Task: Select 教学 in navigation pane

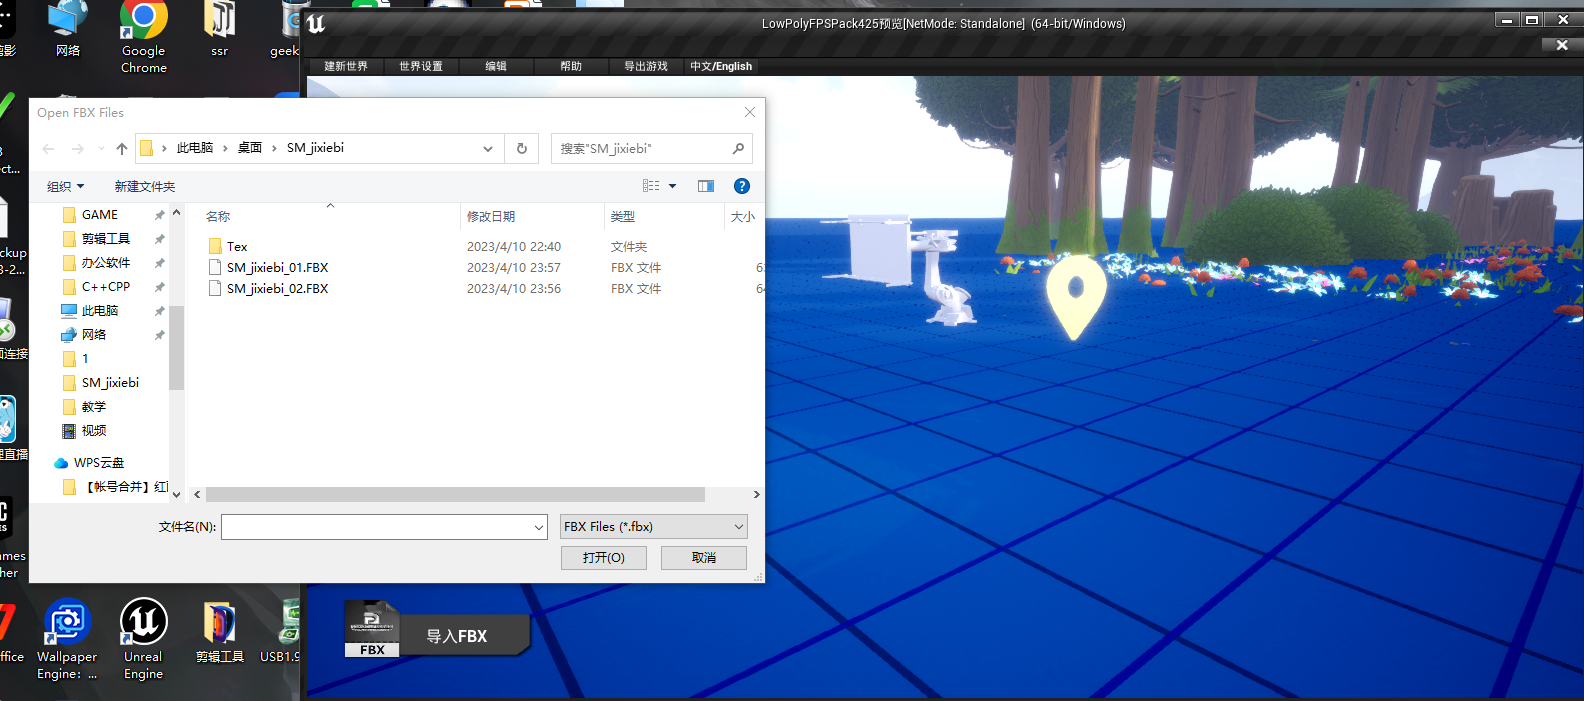Action: coord(94,407)
